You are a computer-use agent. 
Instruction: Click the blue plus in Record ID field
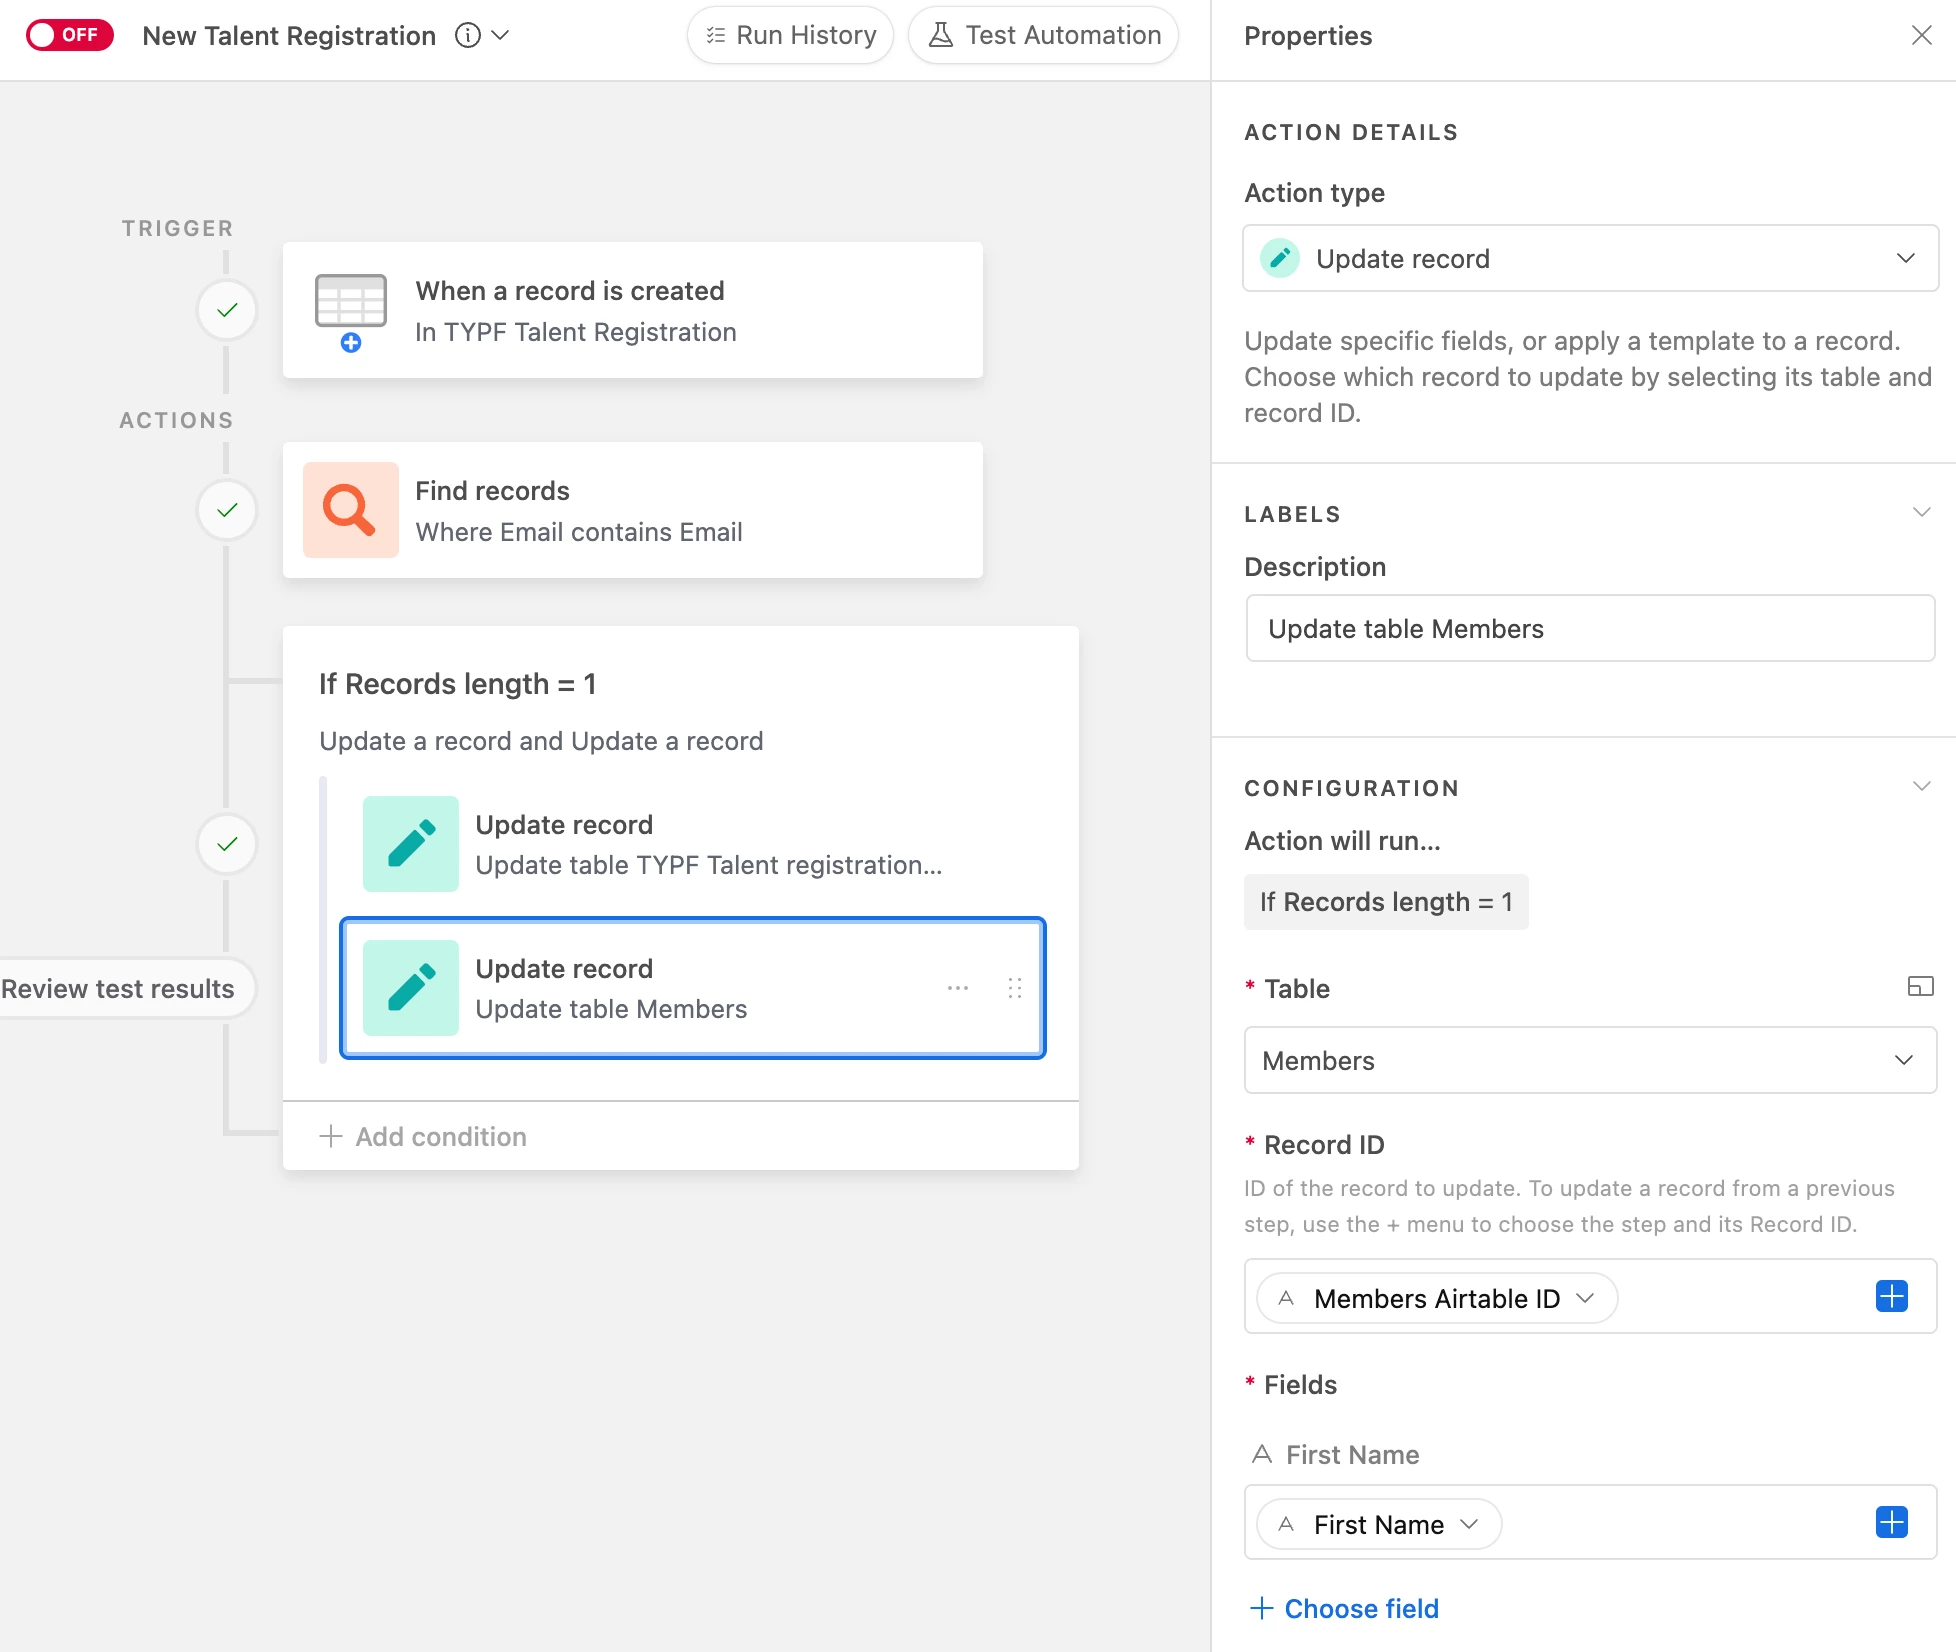coord(1891,1297)
